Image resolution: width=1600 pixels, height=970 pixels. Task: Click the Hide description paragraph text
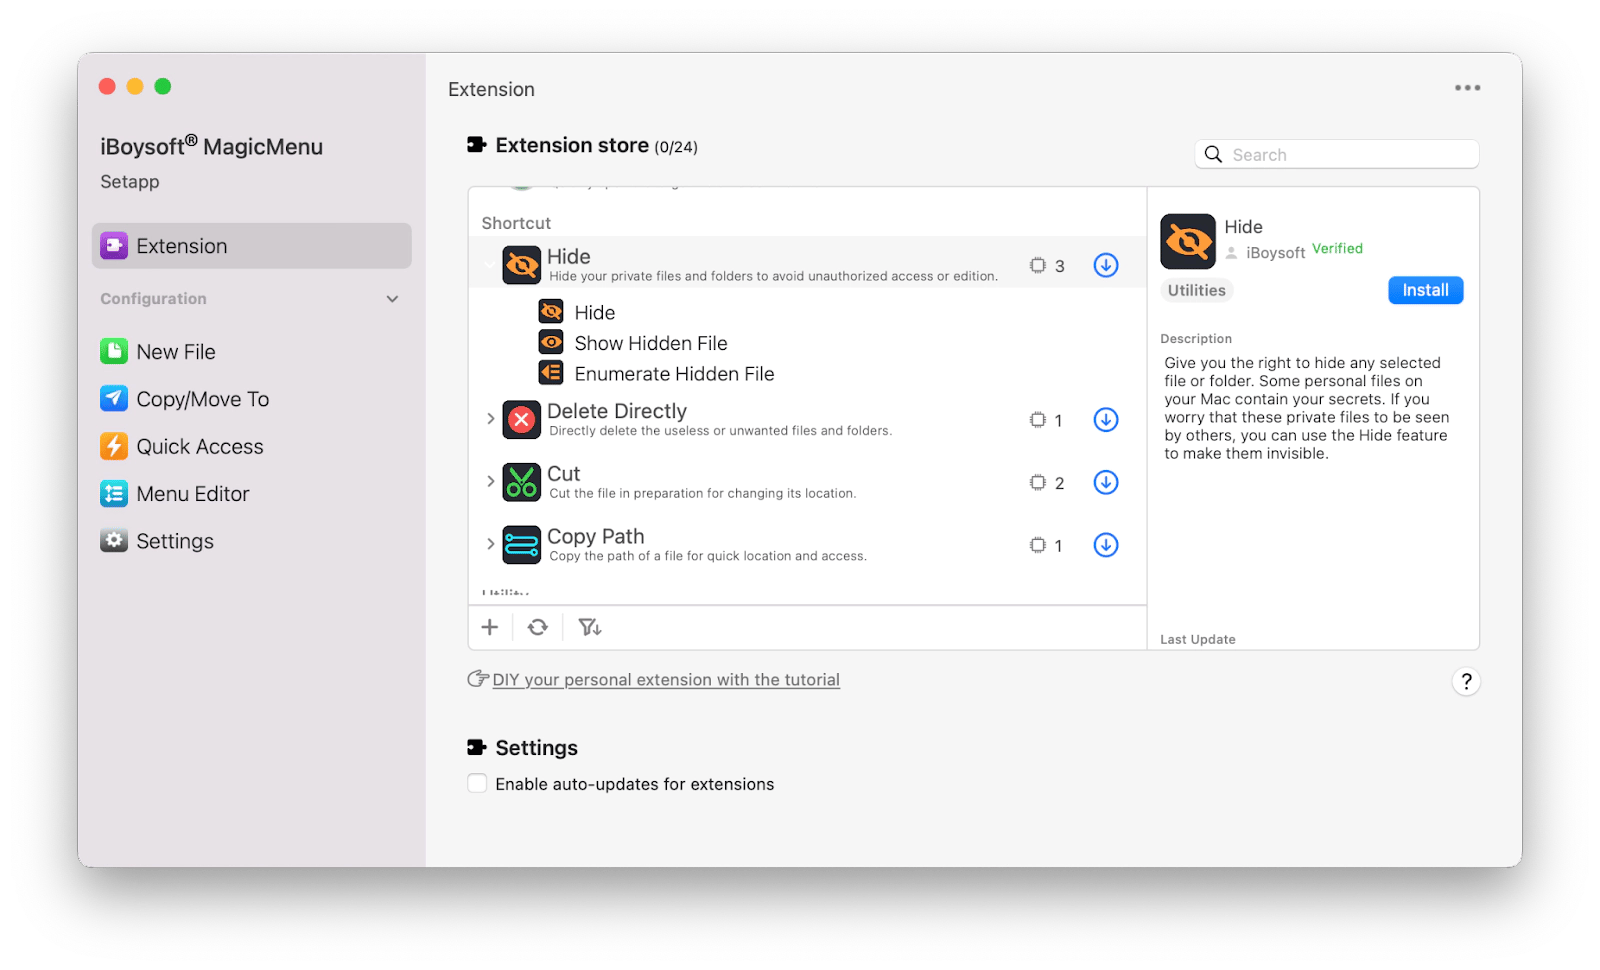(x=1307, y=408)
